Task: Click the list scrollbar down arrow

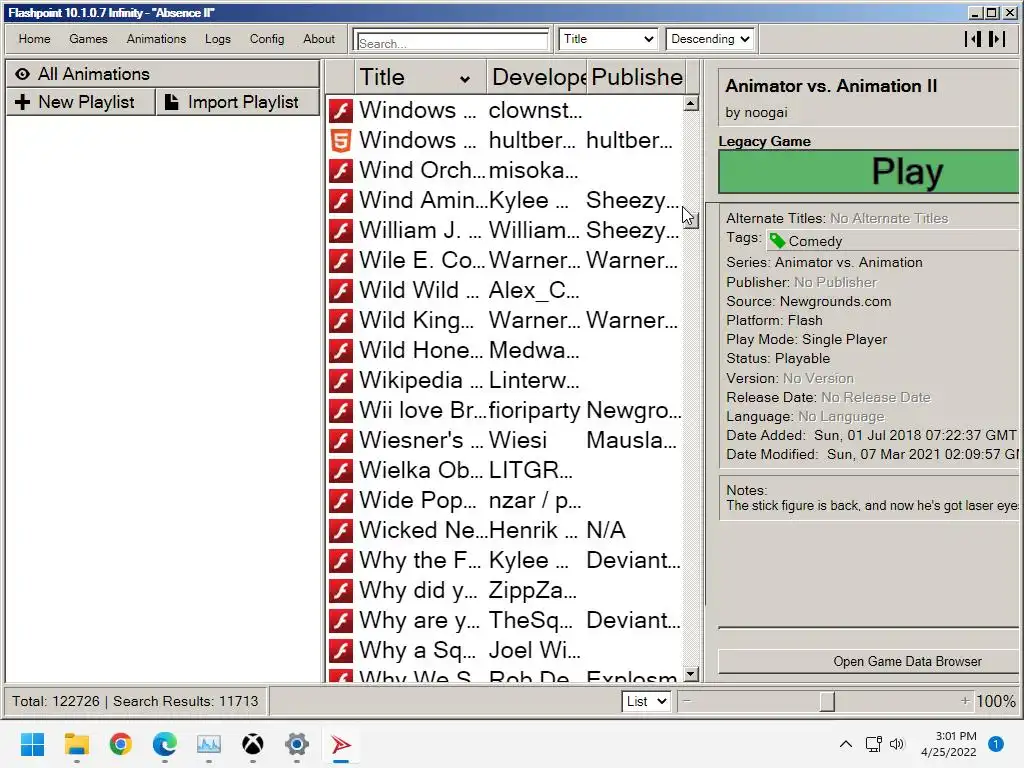Action: coord(691,674)
